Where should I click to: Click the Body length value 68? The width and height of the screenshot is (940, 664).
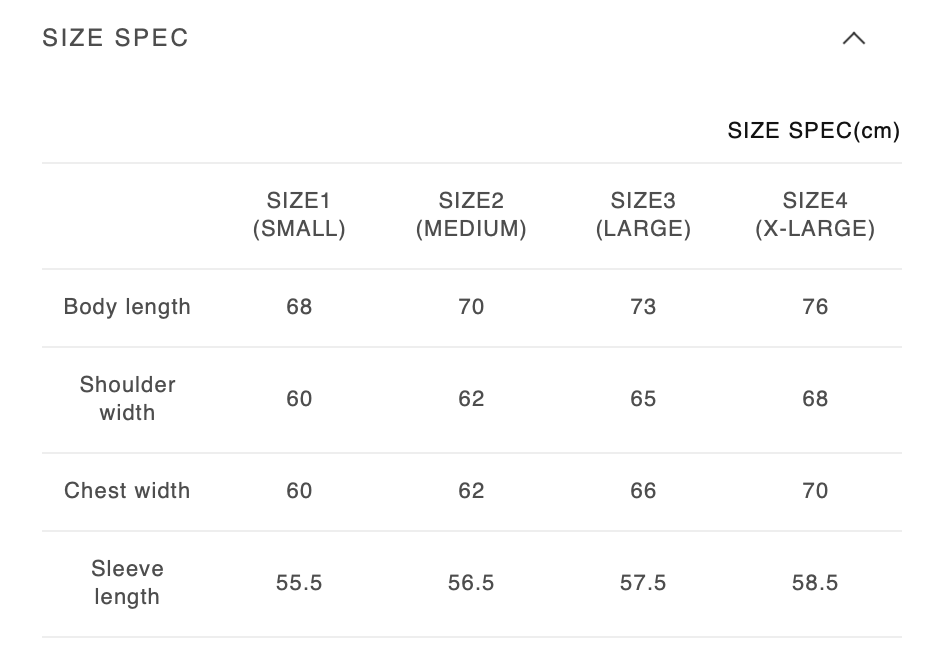click(299, 307)
